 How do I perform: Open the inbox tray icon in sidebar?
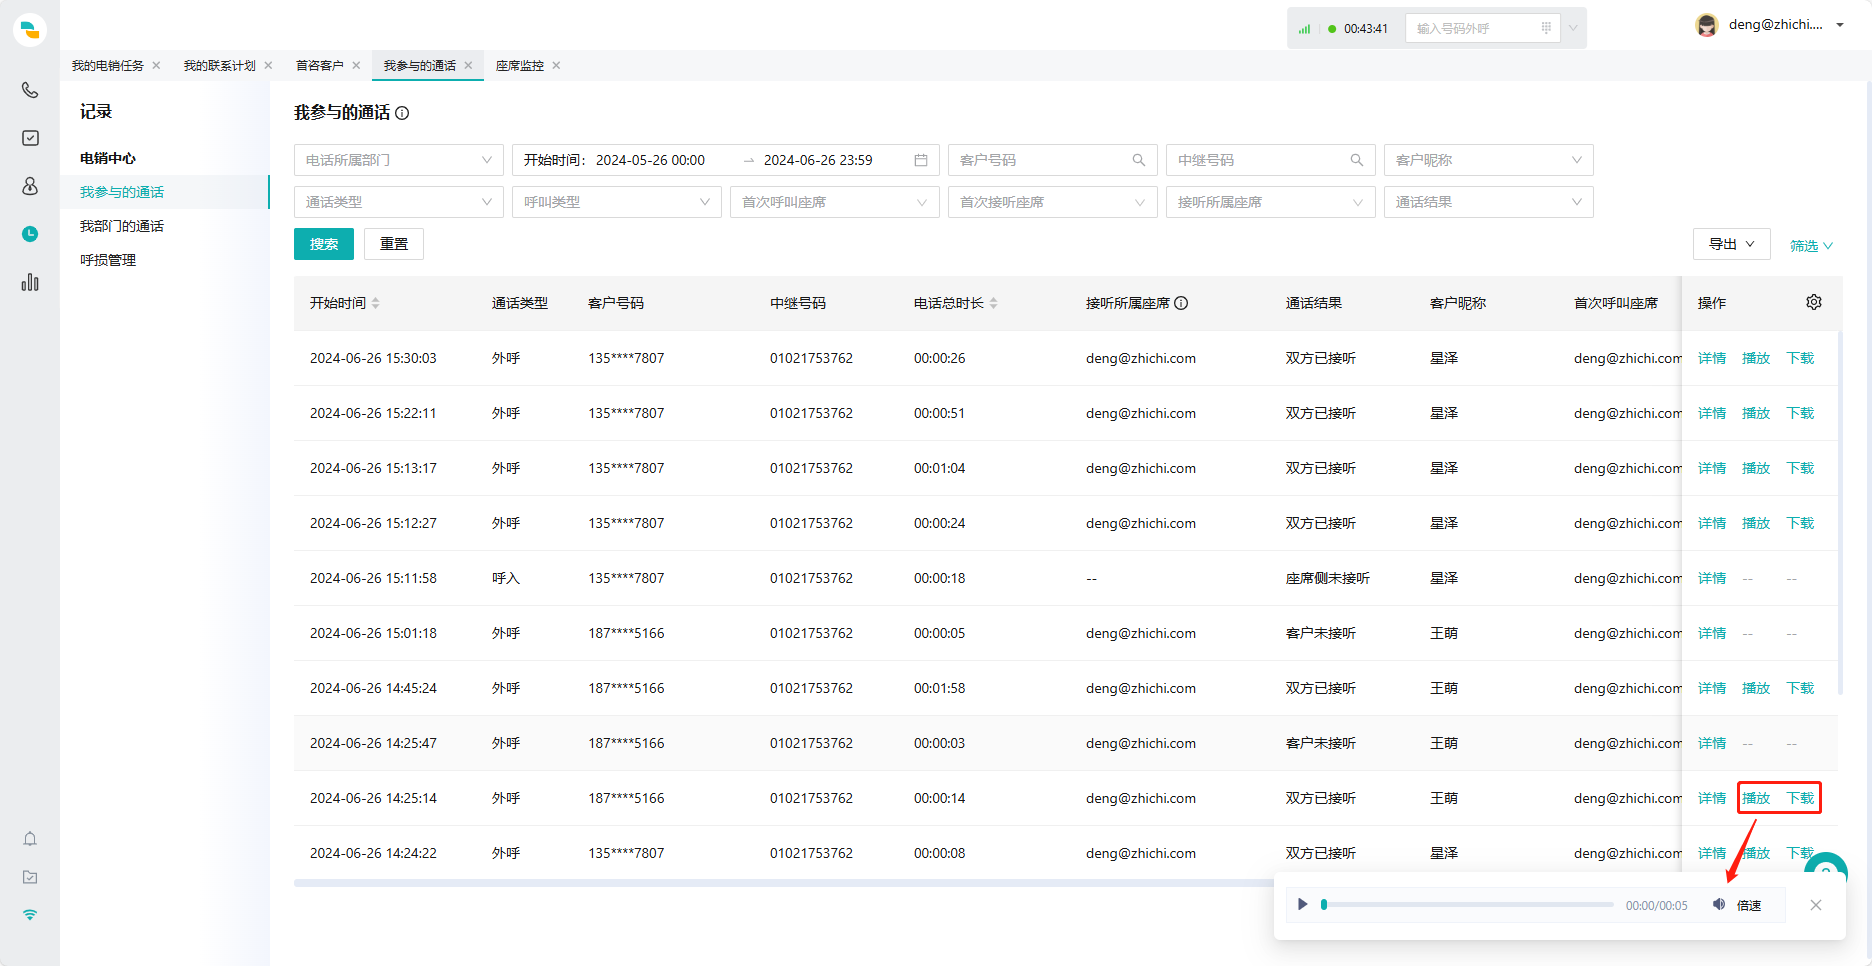pyautogui.click(x=30, y=877)
